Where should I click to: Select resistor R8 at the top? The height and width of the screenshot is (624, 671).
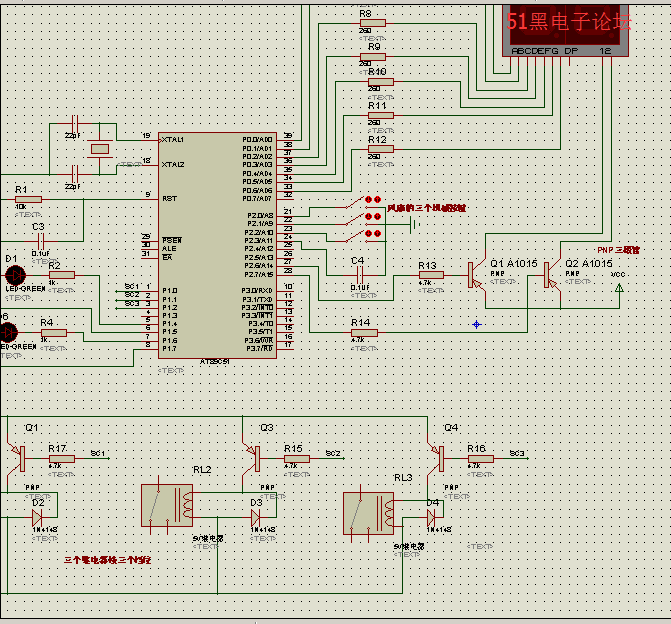pyautogui.click(x=372, y=23)
